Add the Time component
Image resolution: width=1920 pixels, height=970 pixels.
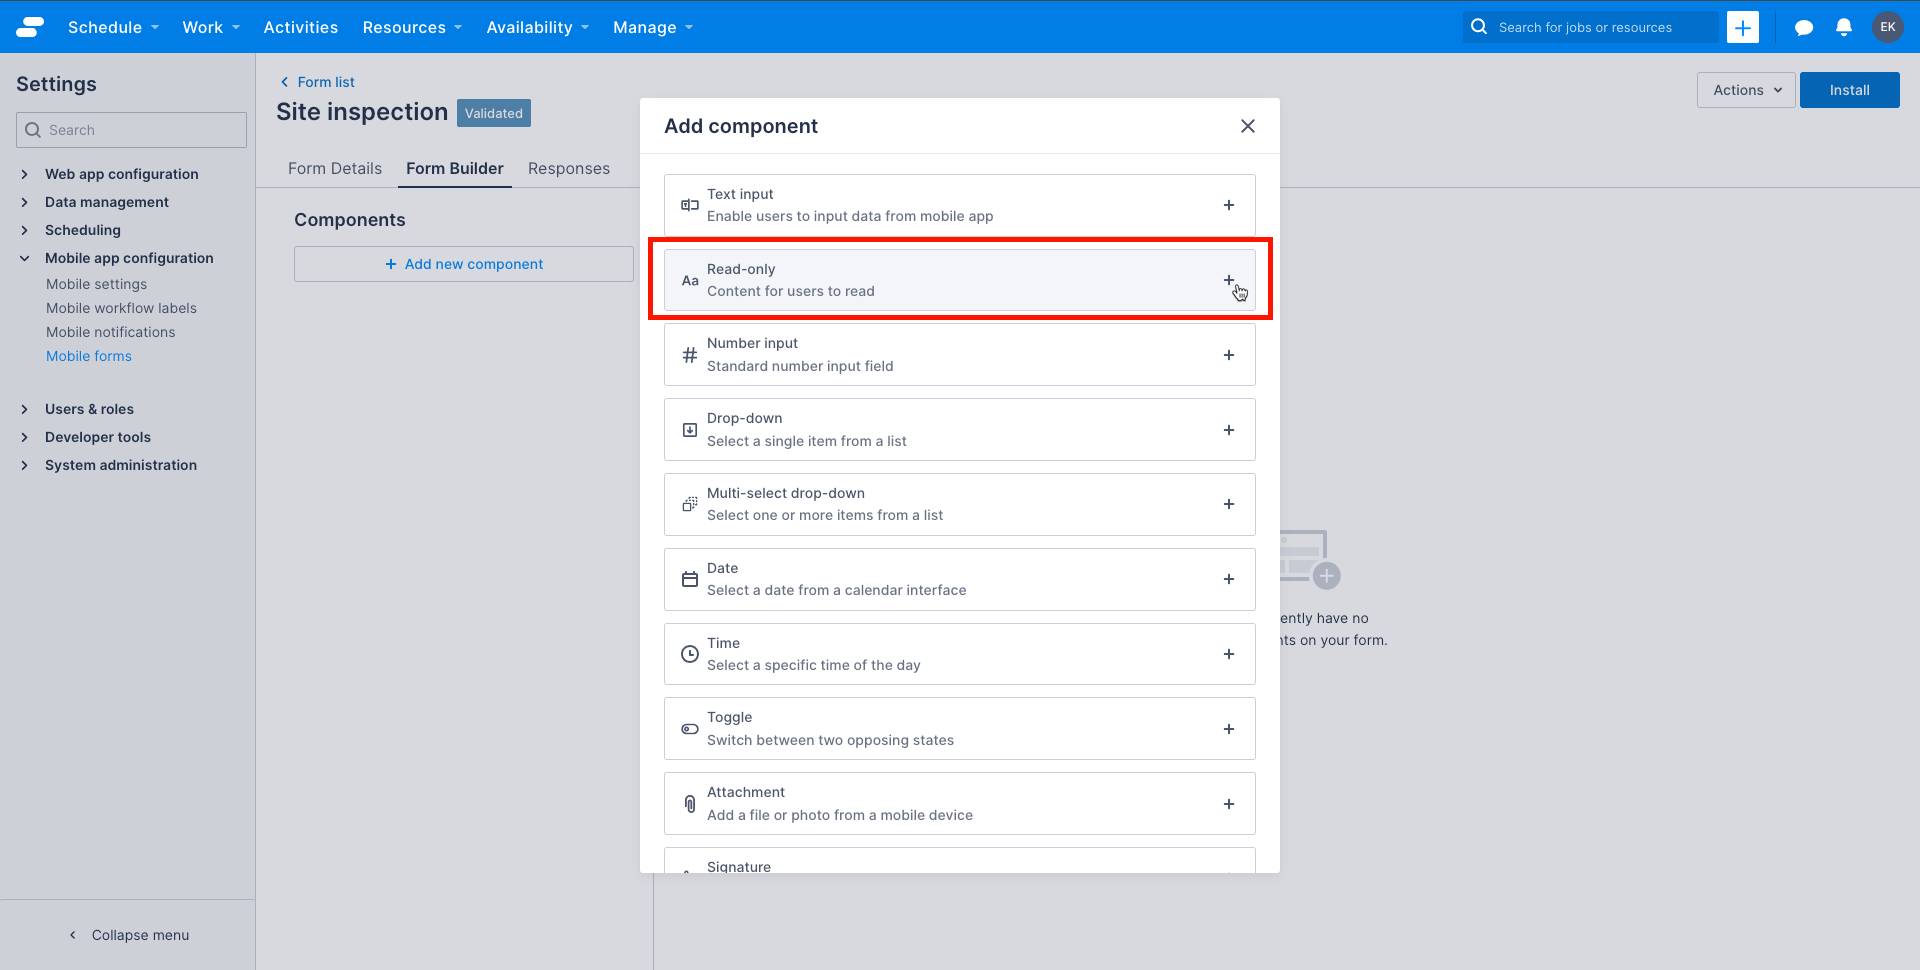(1229, 654)
